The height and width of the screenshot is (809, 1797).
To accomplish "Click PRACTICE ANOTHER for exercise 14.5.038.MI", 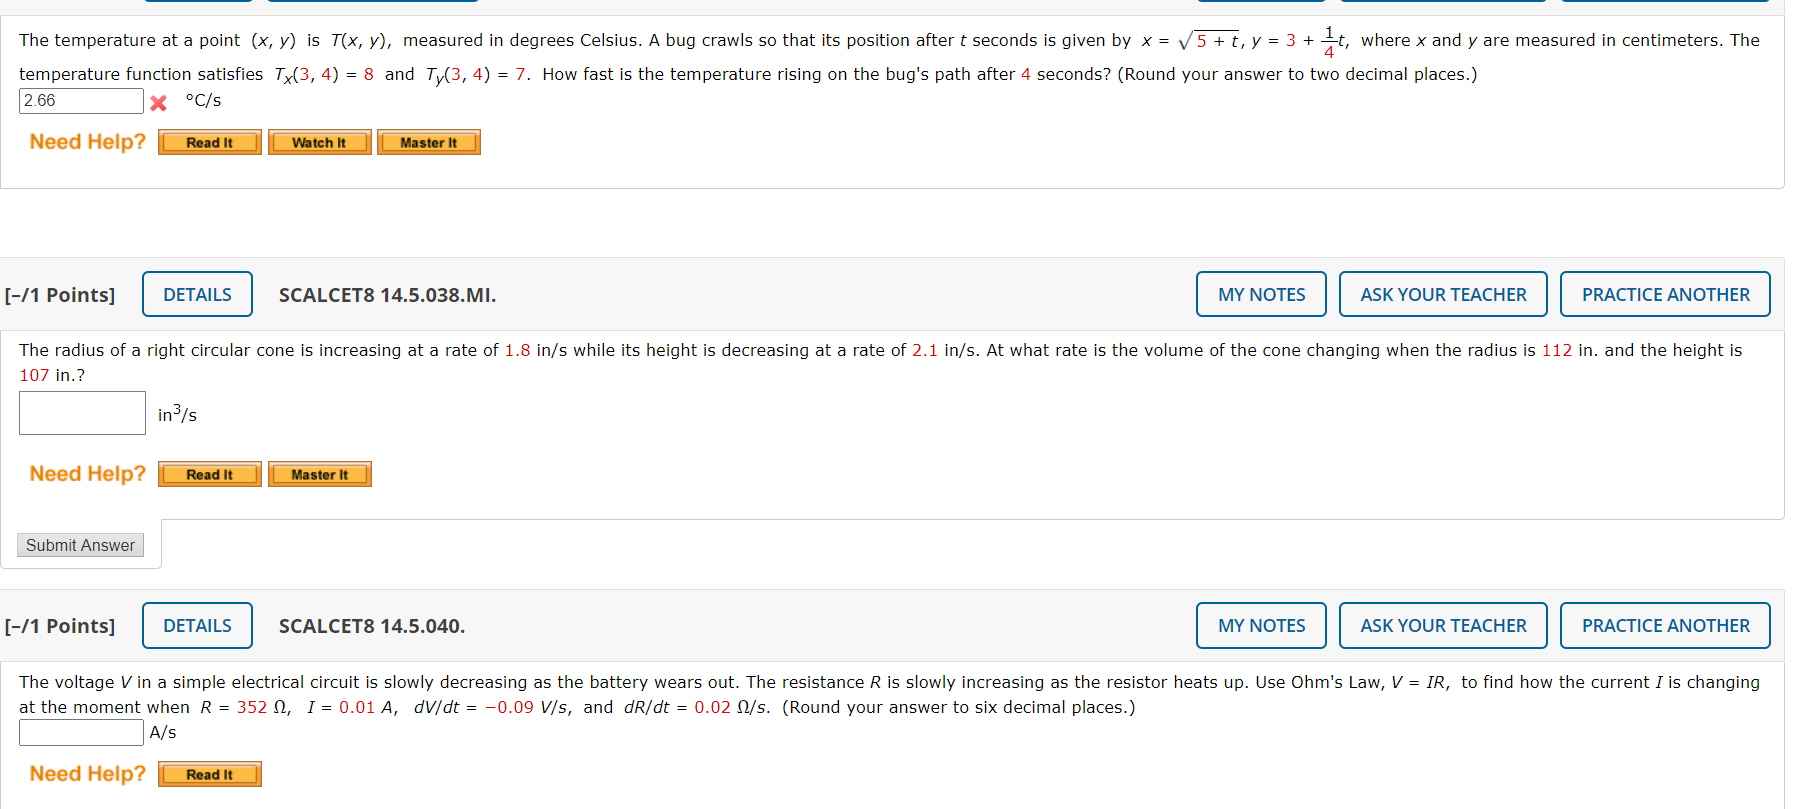I will click(1664, 294).
